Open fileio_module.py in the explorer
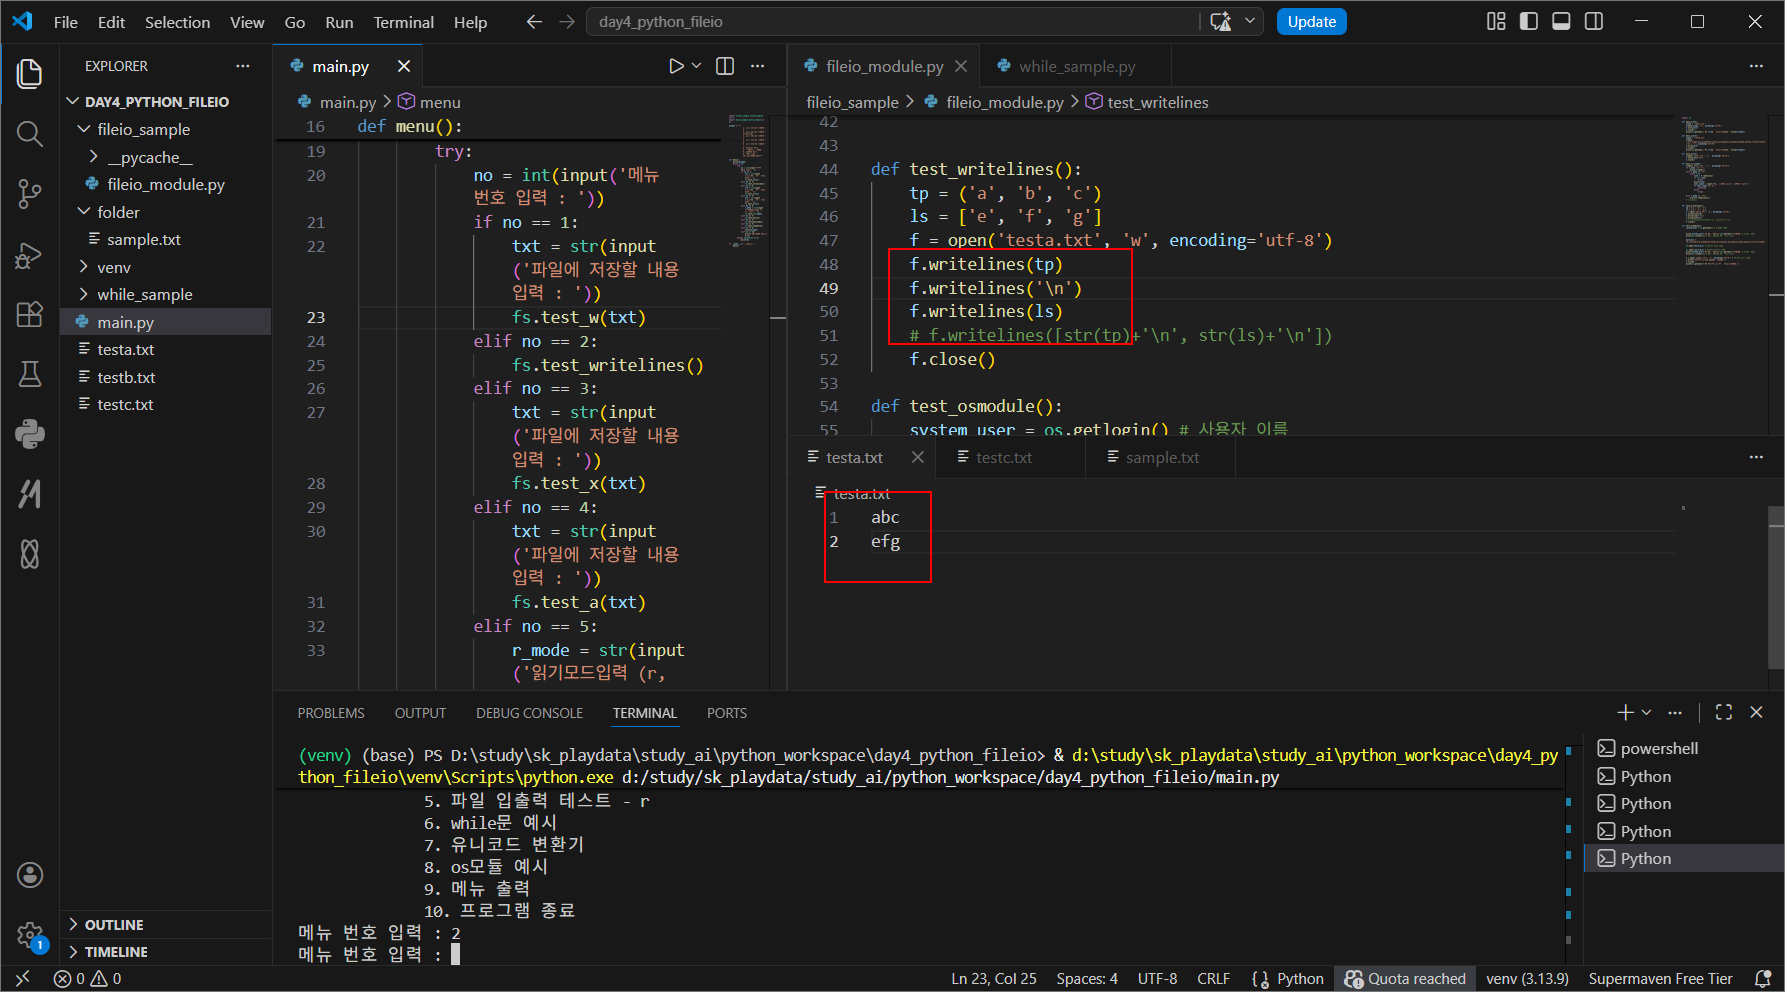 click(166, 184)
